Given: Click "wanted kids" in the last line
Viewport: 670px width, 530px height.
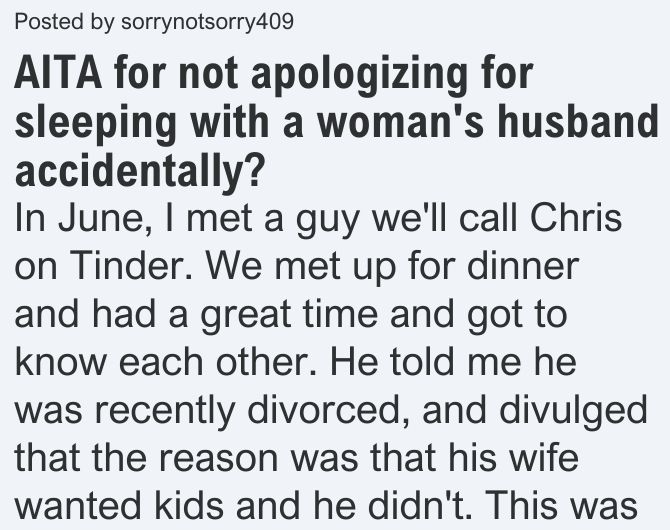Looking at the screenshot, I should click(119, 506).
